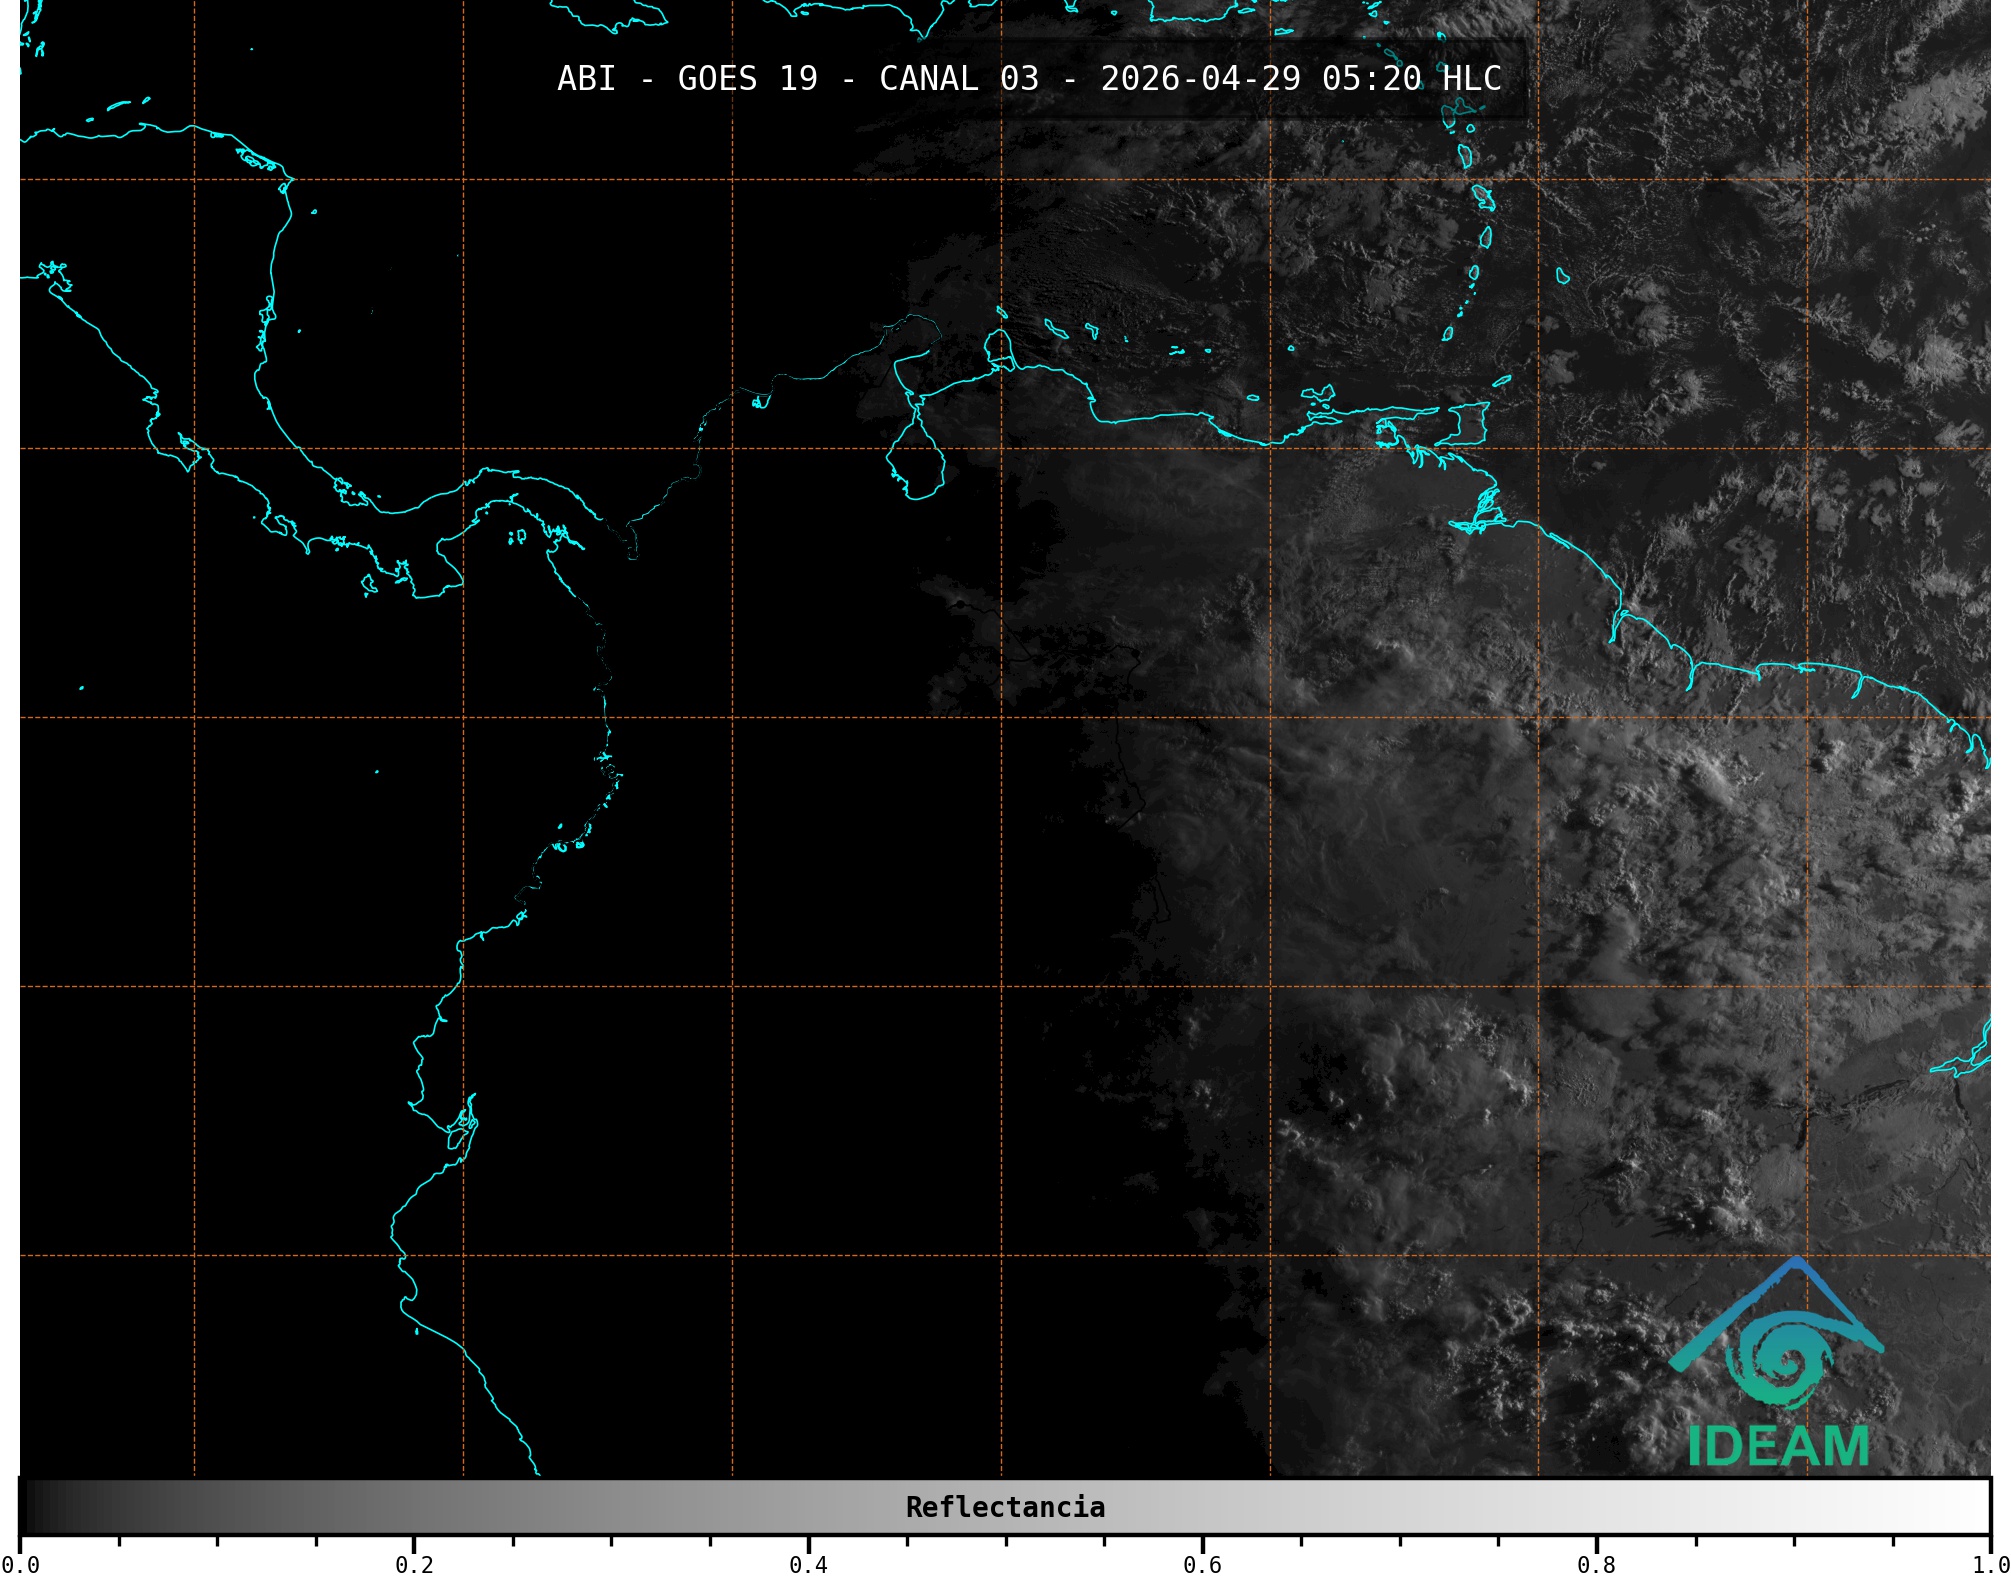Screen dimensions: 2011x1577
Task: Click the 0.8 tick label on colorbar
Action: coord(1596,1565)
